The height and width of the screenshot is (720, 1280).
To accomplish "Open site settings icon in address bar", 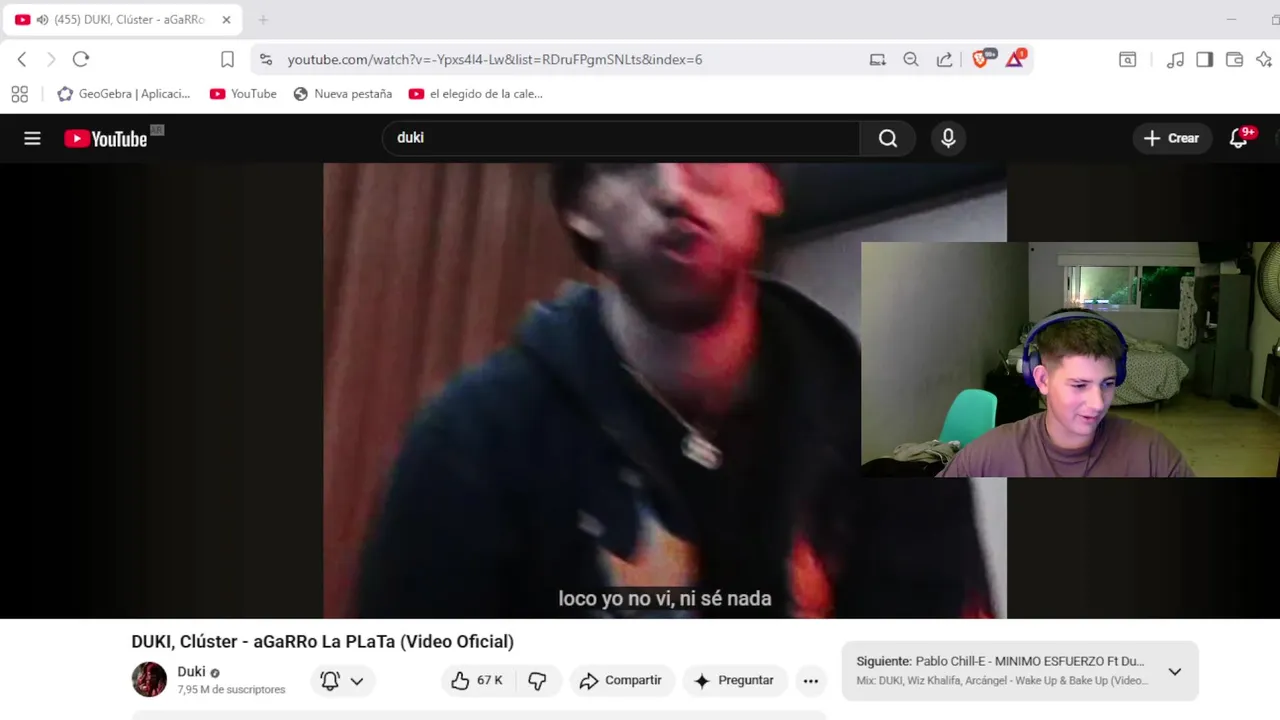I will click(266, 60).
